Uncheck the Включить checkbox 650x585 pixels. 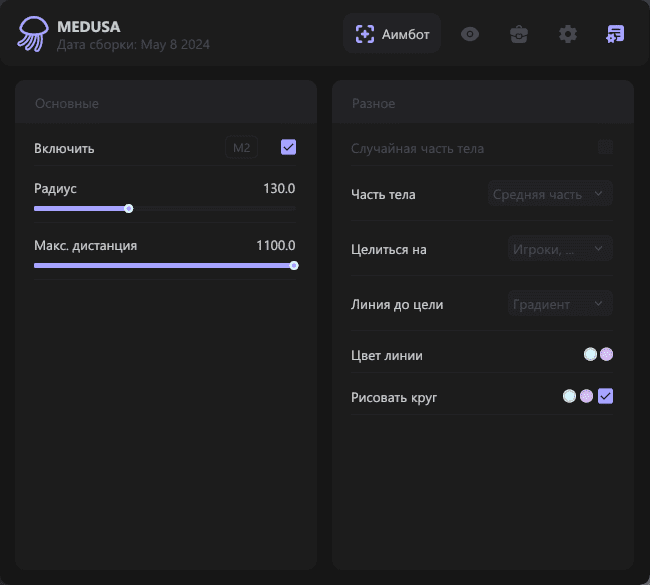[288, 148]
